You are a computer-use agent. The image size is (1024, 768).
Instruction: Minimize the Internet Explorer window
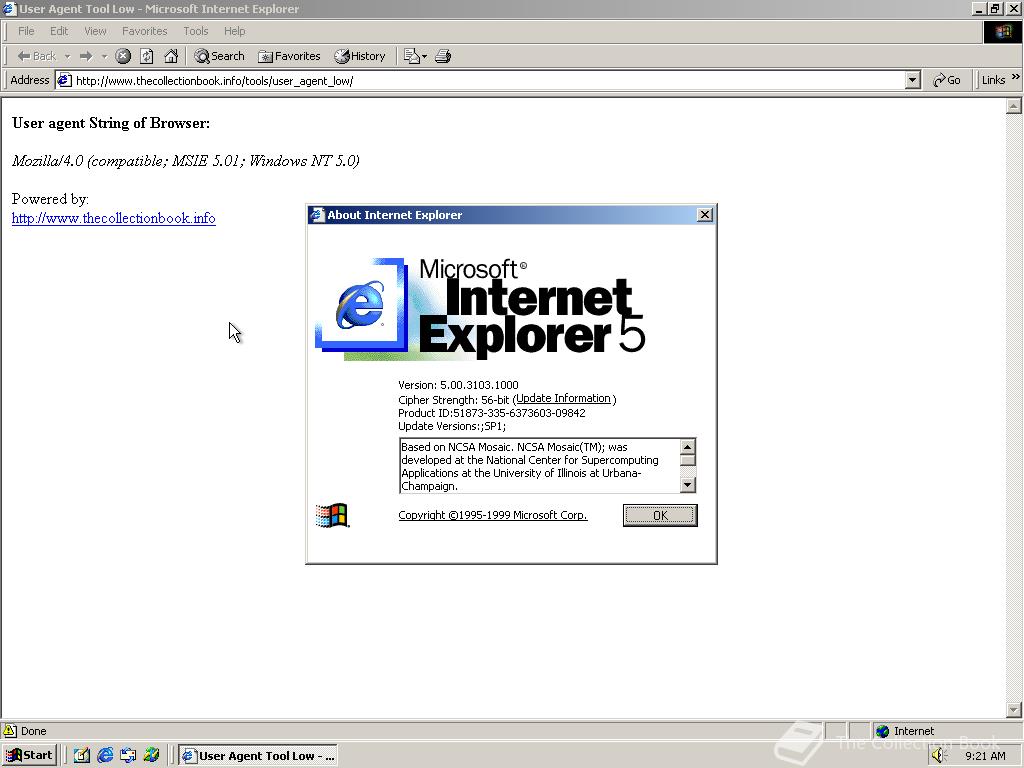pyautogui.click(x=979, y=8)
